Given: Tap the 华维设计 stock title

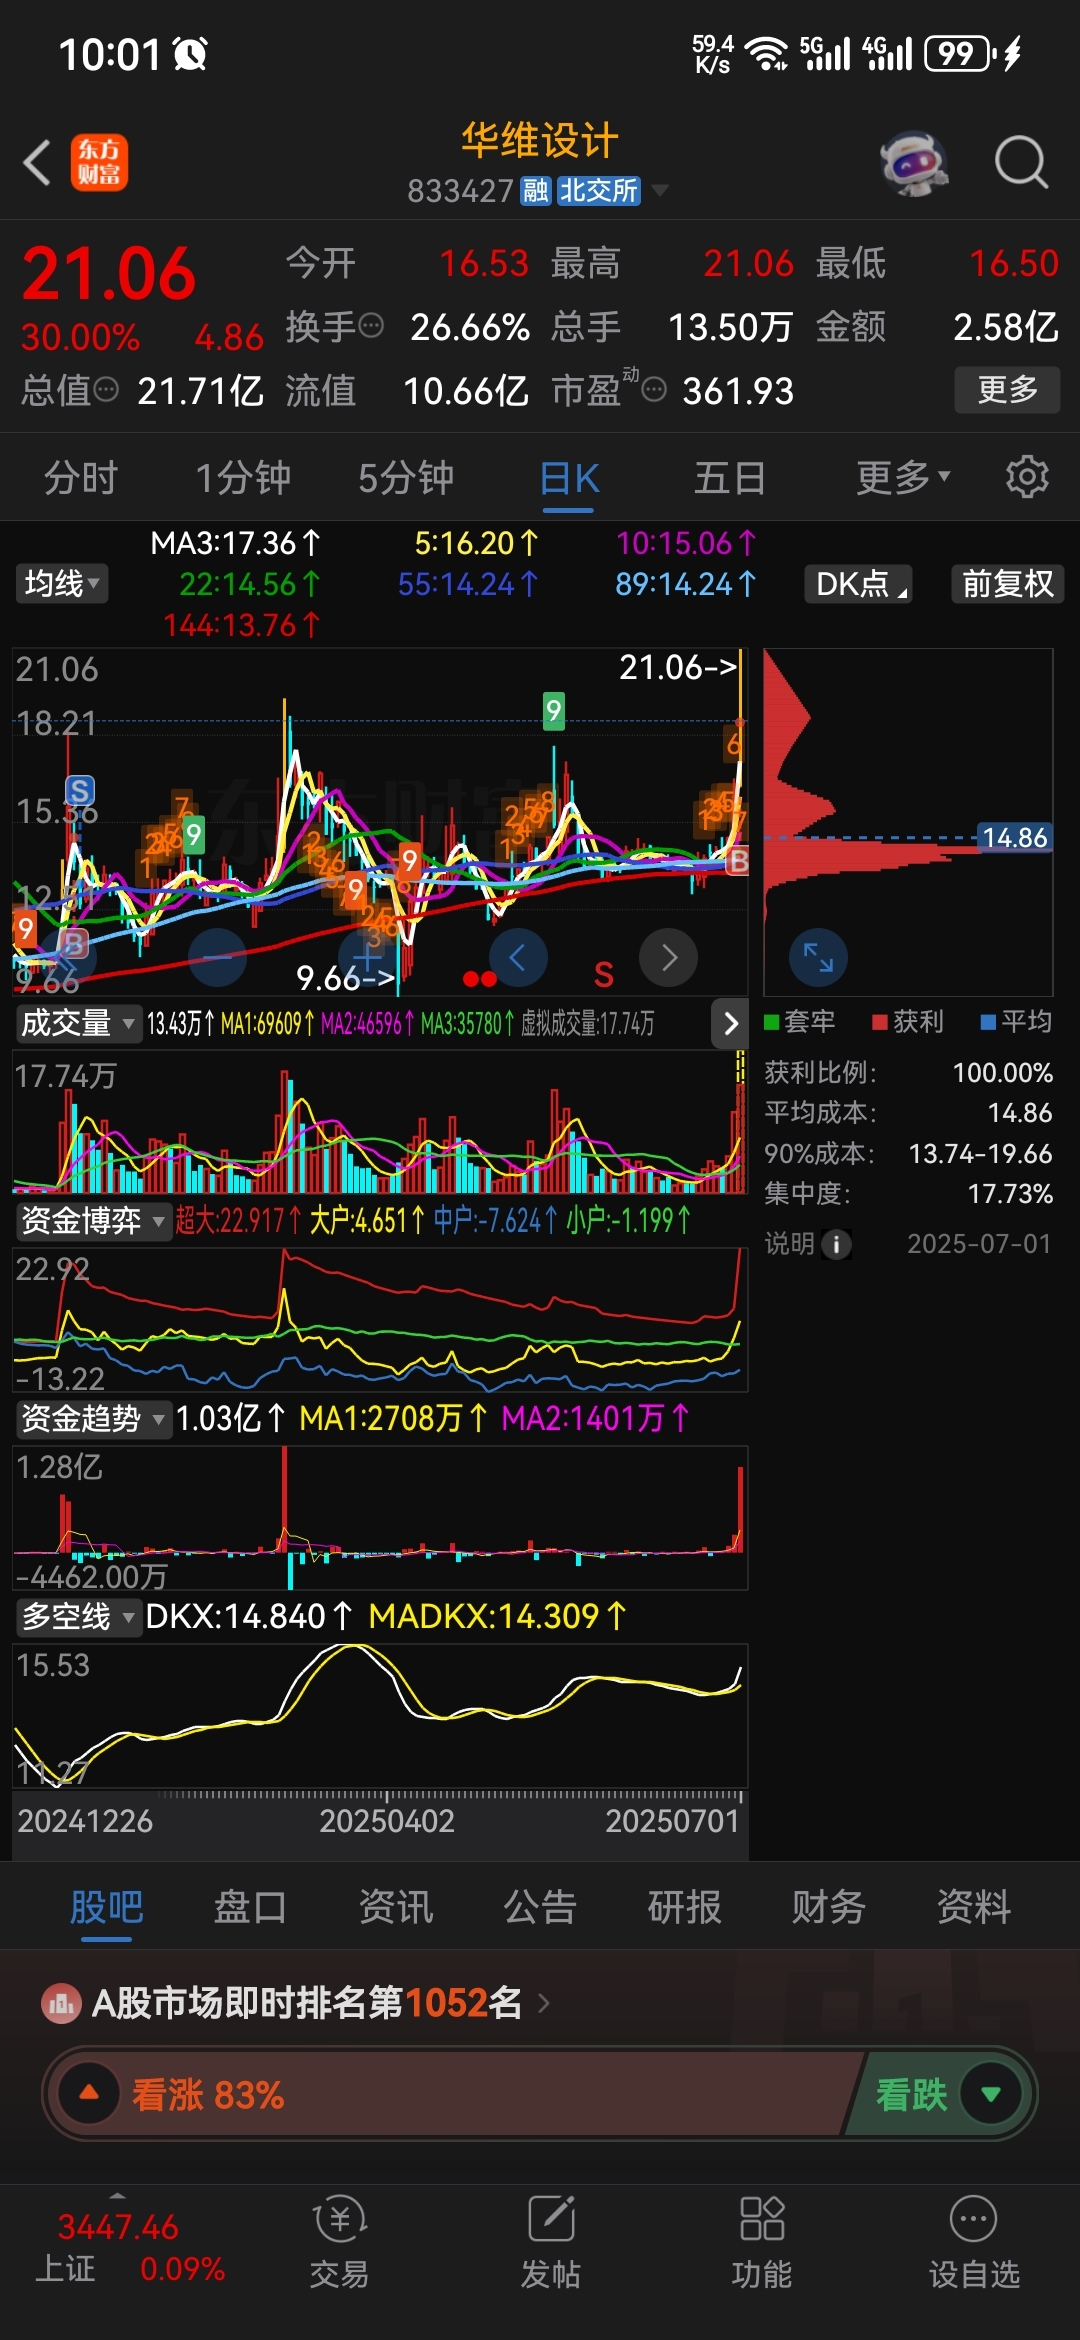Looking at the screenshot, I should click(x=540, y=141).
